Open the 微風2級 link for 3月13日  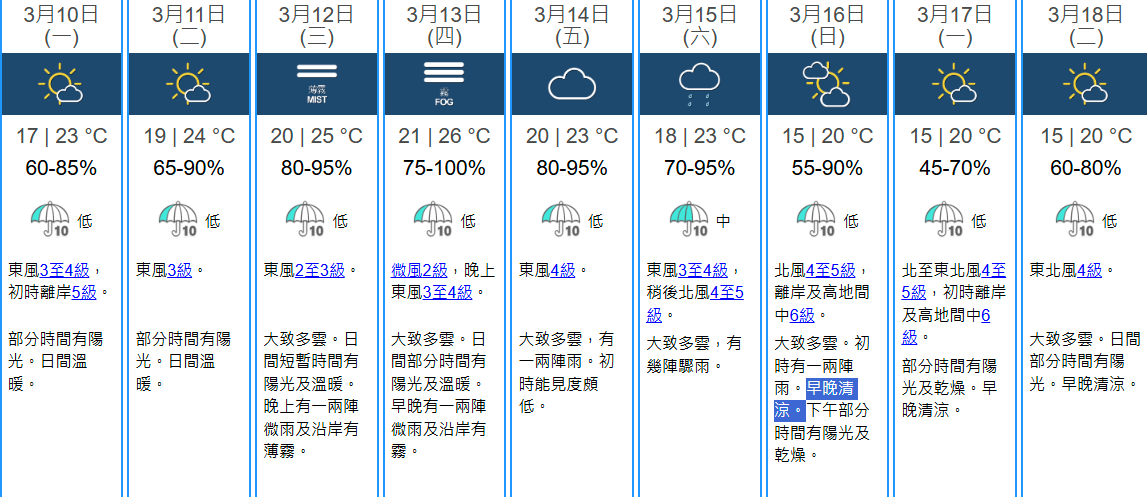coord(419,270)
